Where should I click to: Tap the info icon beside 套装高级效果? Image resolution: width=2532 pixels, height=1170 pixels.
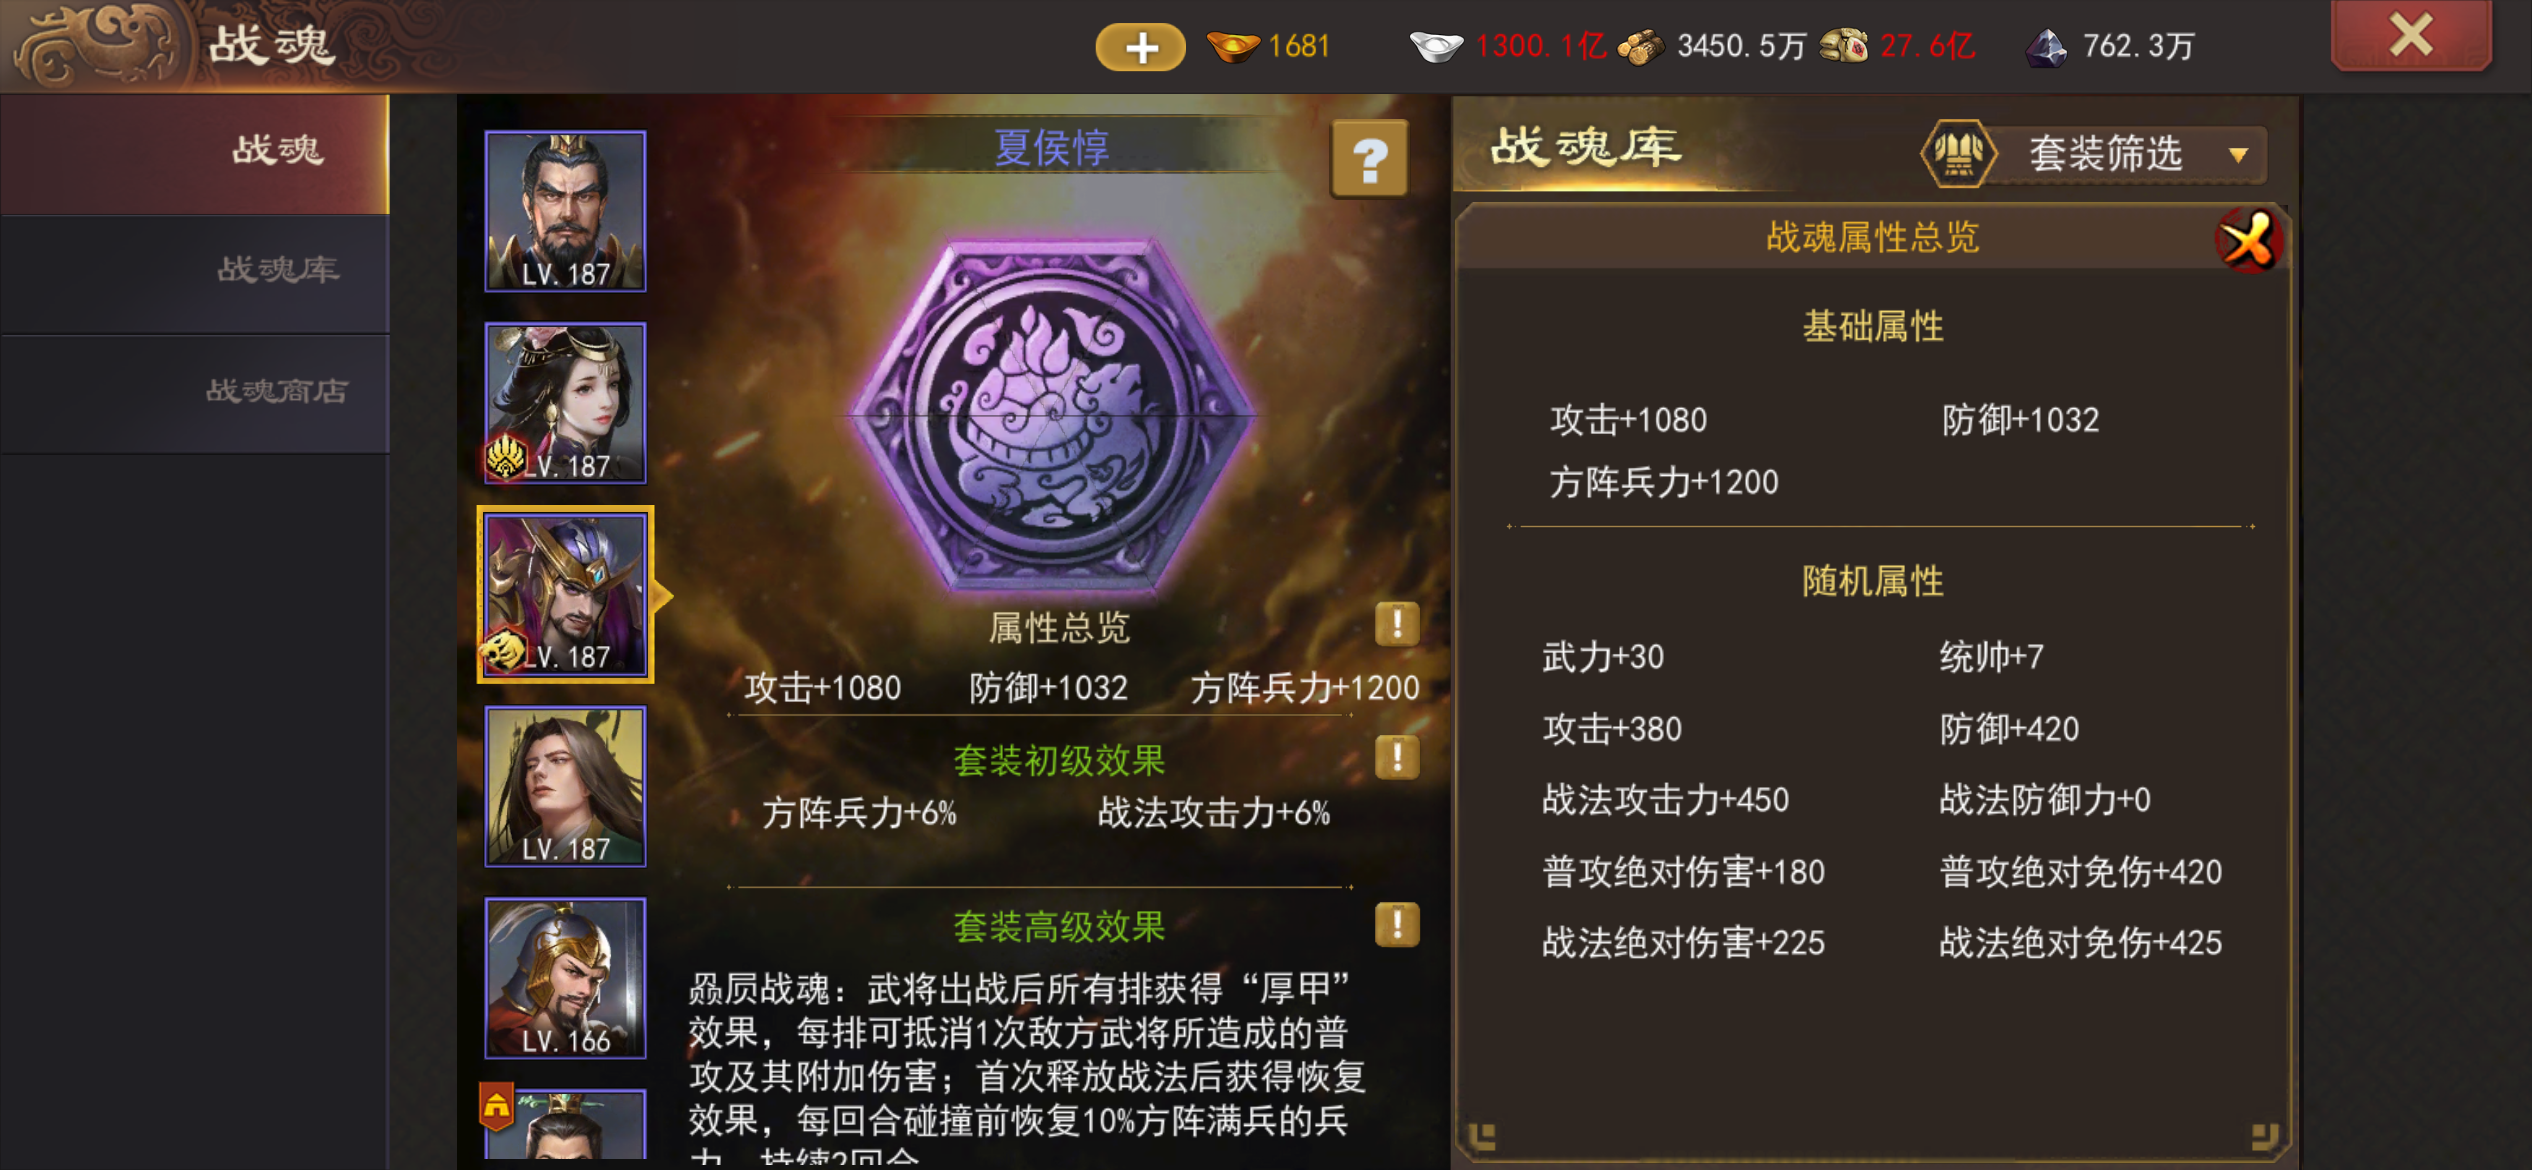1397,924
